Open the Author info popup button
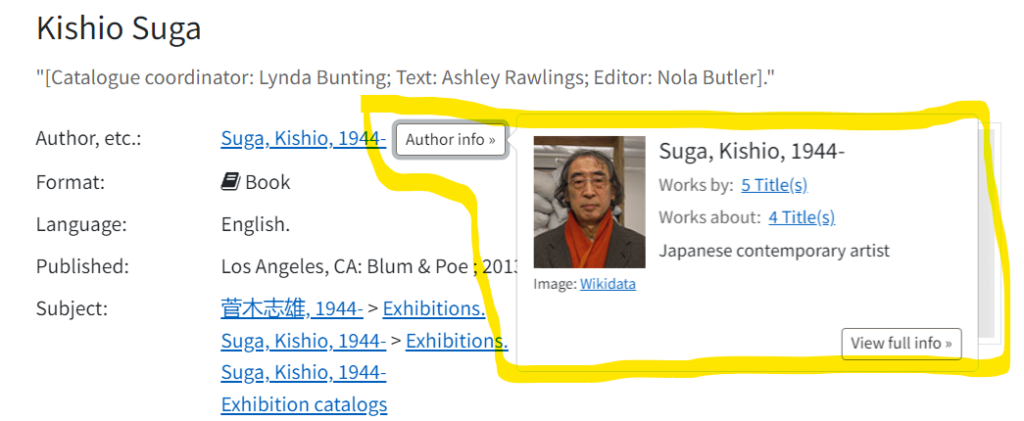1024x421 pixels. point(451,140)
